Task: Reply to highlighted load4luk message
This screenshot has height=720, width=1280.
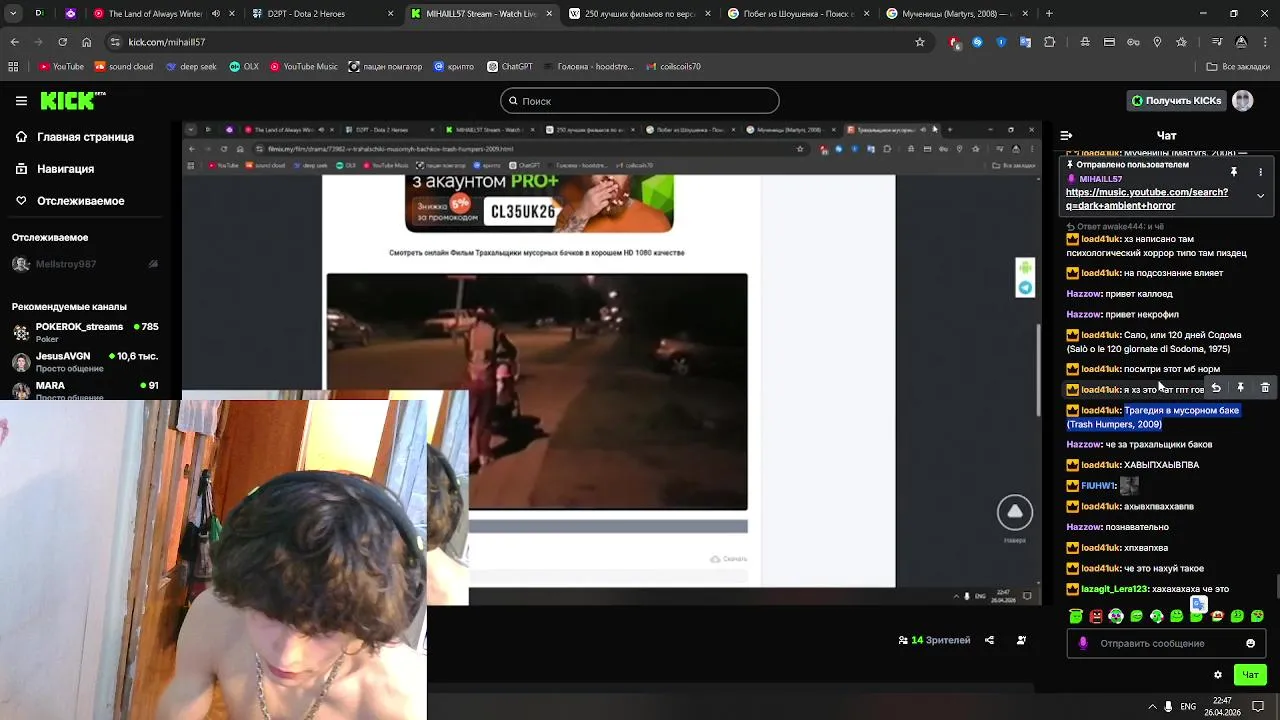Action: pos(1216,388)
